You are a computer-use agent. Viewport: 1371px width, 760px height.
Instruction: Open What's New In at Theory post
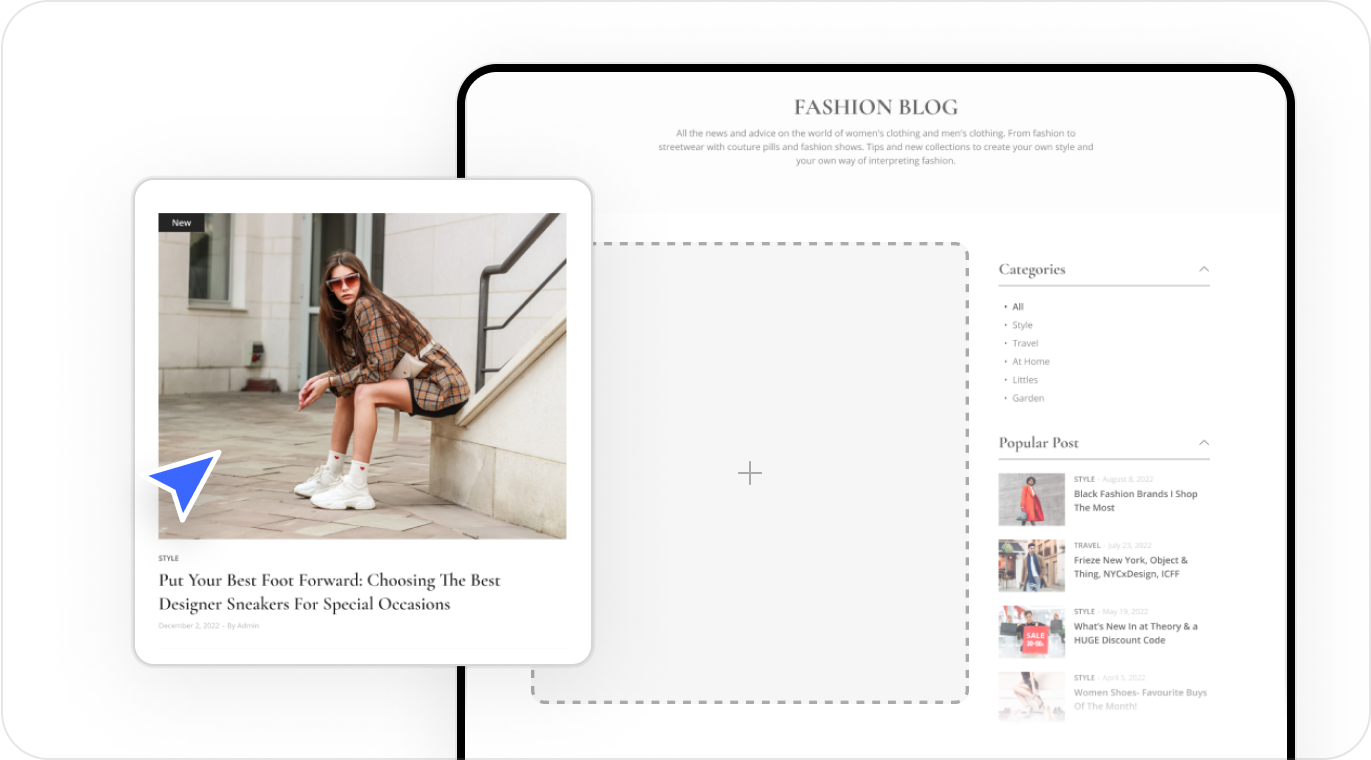[1135, 633]
